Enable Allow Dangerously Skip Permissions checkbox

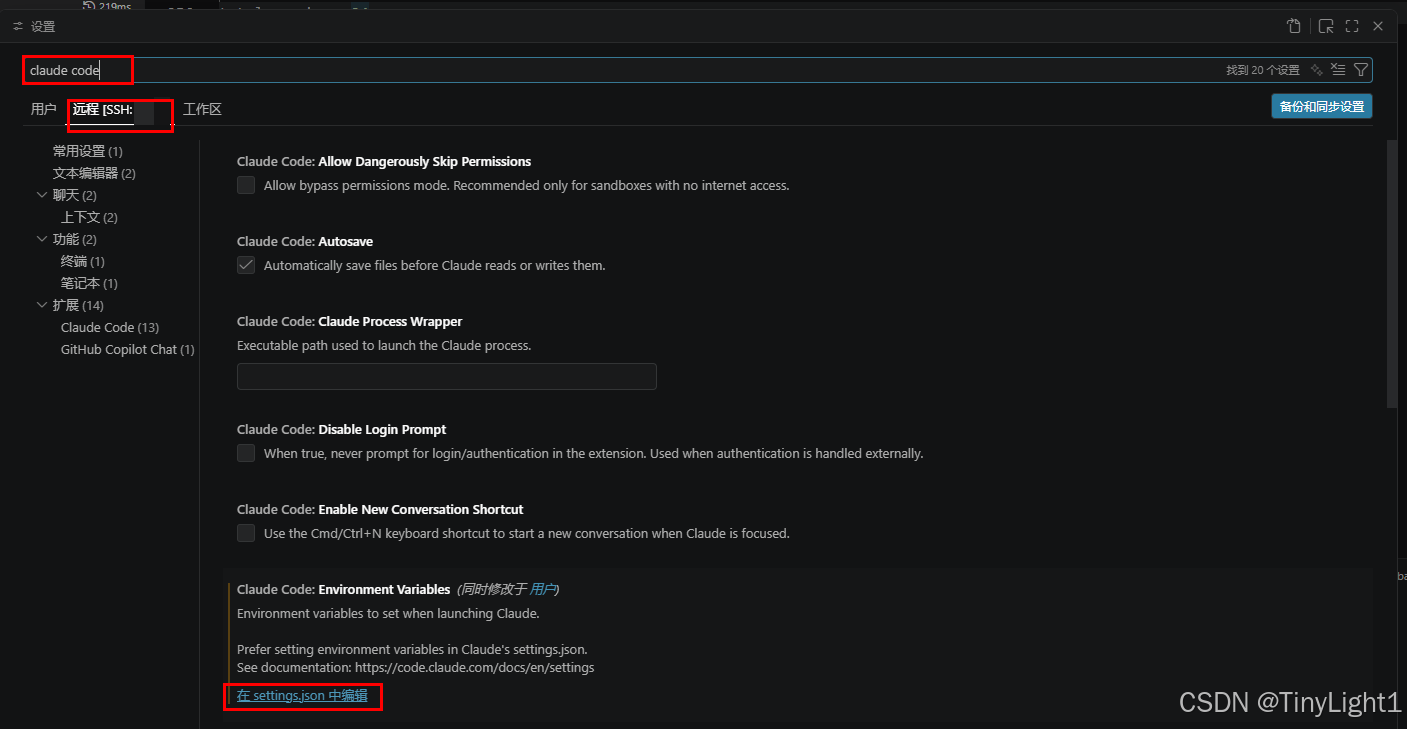246,185
